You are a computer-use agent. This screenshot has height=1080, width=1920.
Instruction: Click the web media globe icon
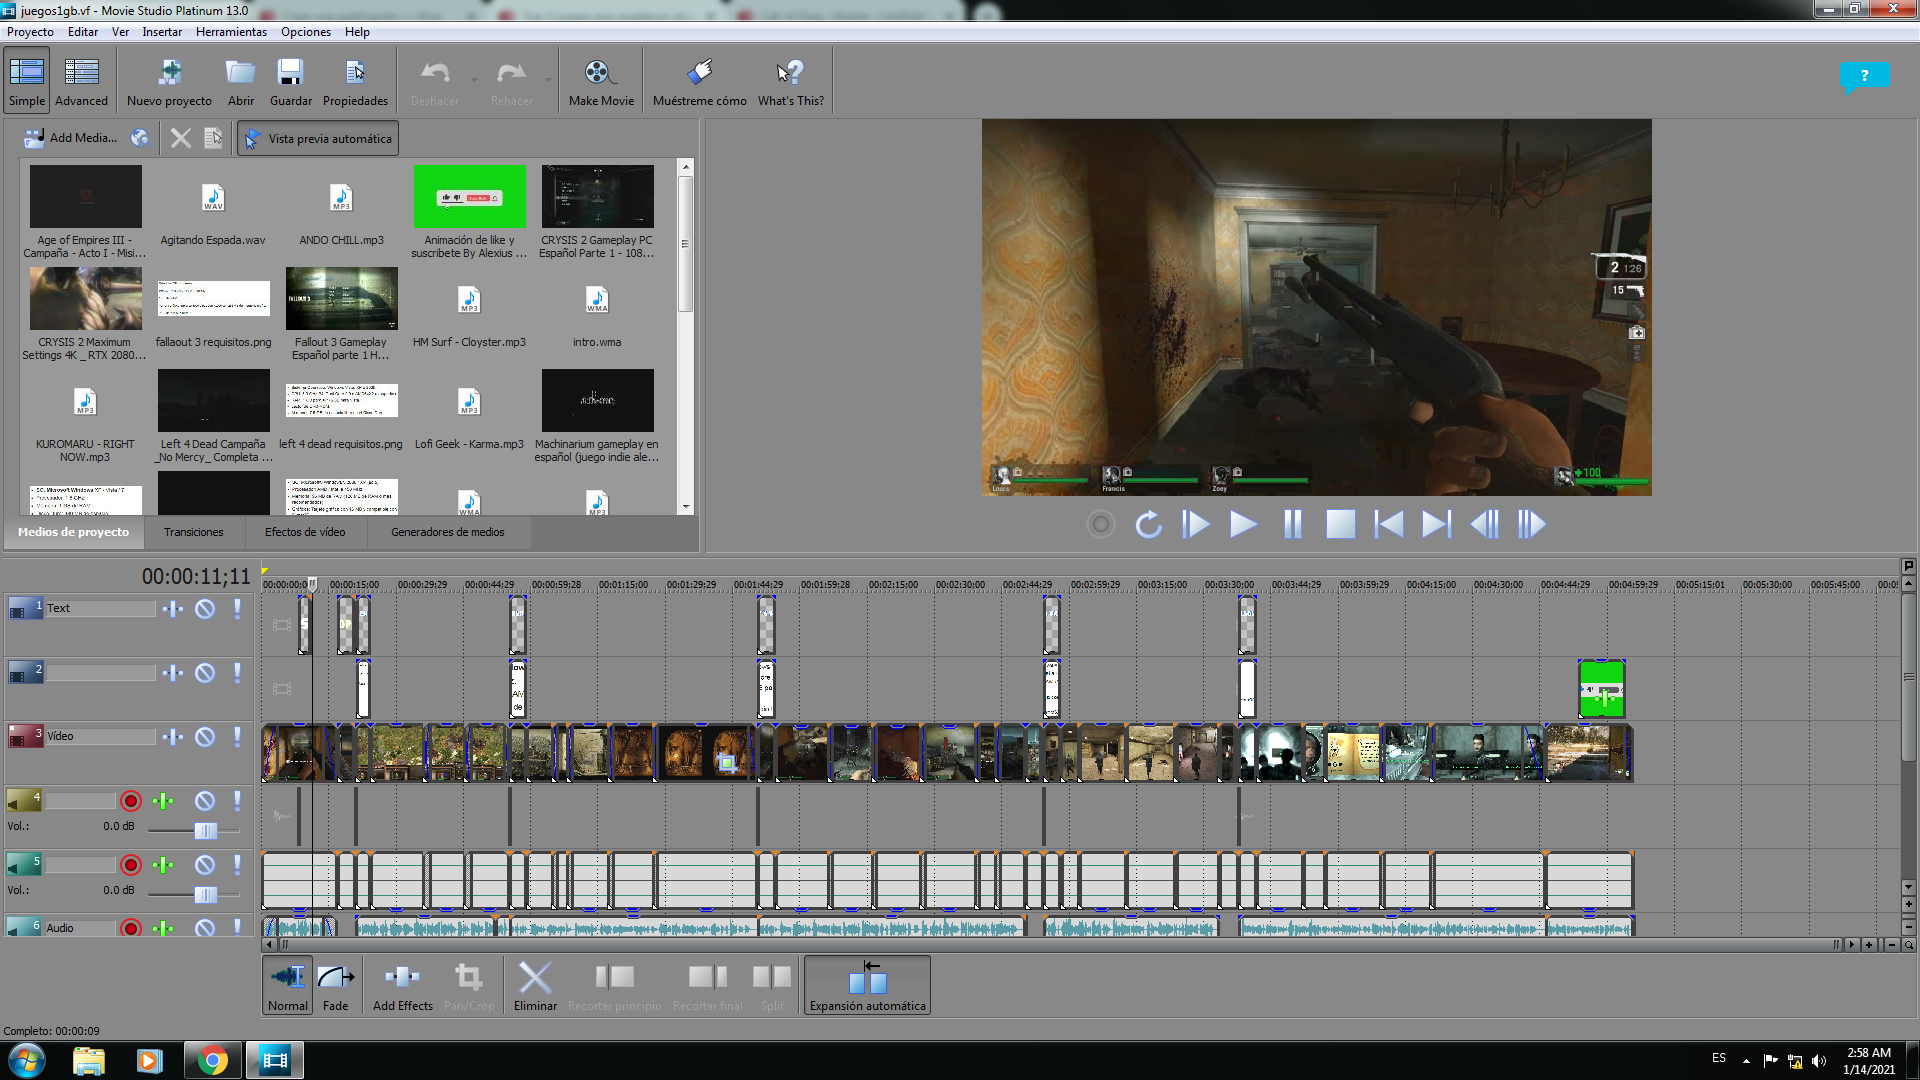click(x=140, y=138)
